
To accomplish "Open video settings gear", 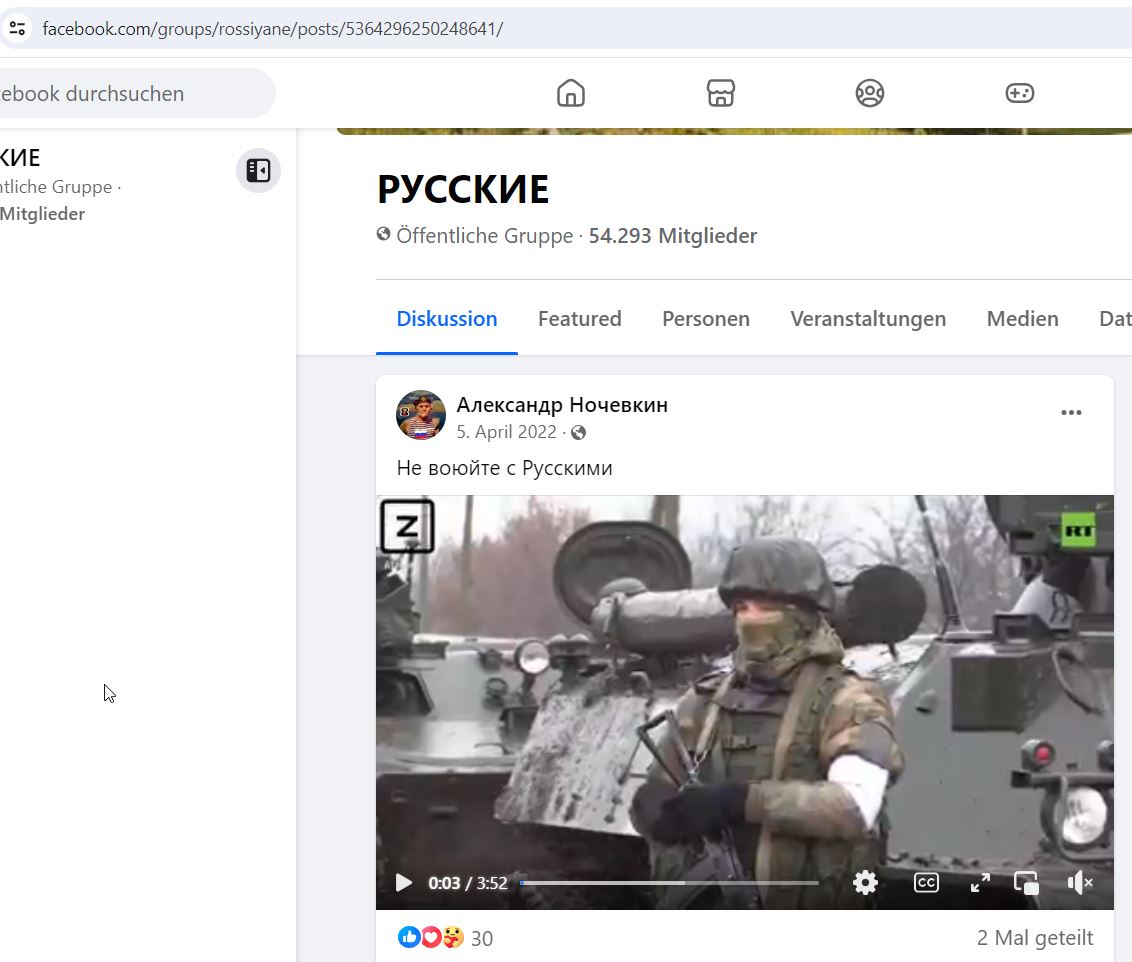I will pos(865,883).
